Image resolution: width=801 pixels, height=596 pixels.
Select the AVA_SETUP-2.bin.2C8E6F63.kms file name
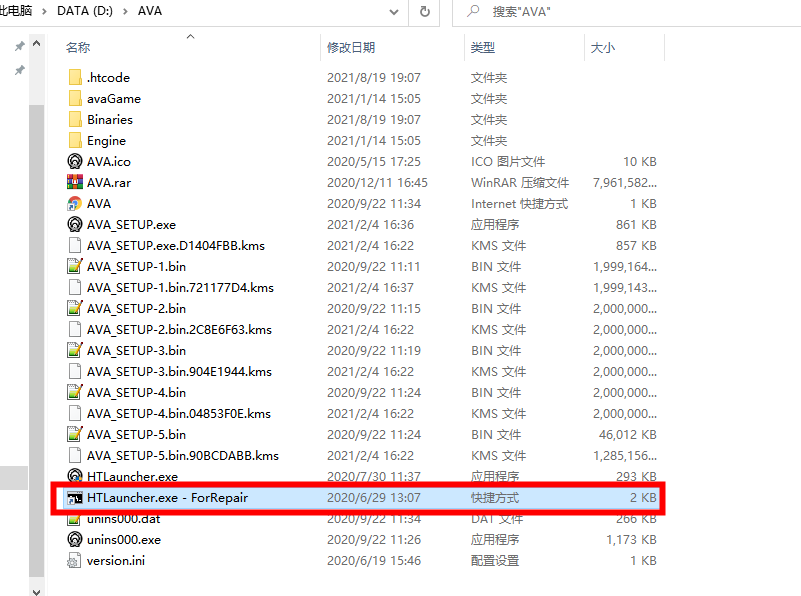point(179,329)
